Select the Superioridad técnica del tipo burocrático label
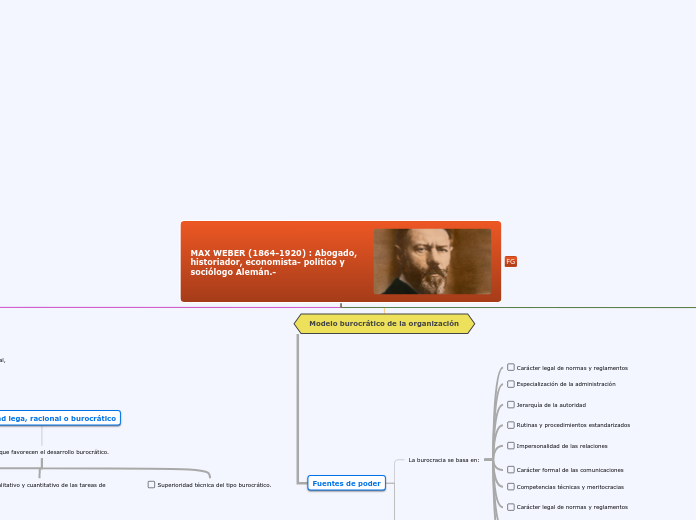Viewport: 696px width, 520px height. click(214, 485)
